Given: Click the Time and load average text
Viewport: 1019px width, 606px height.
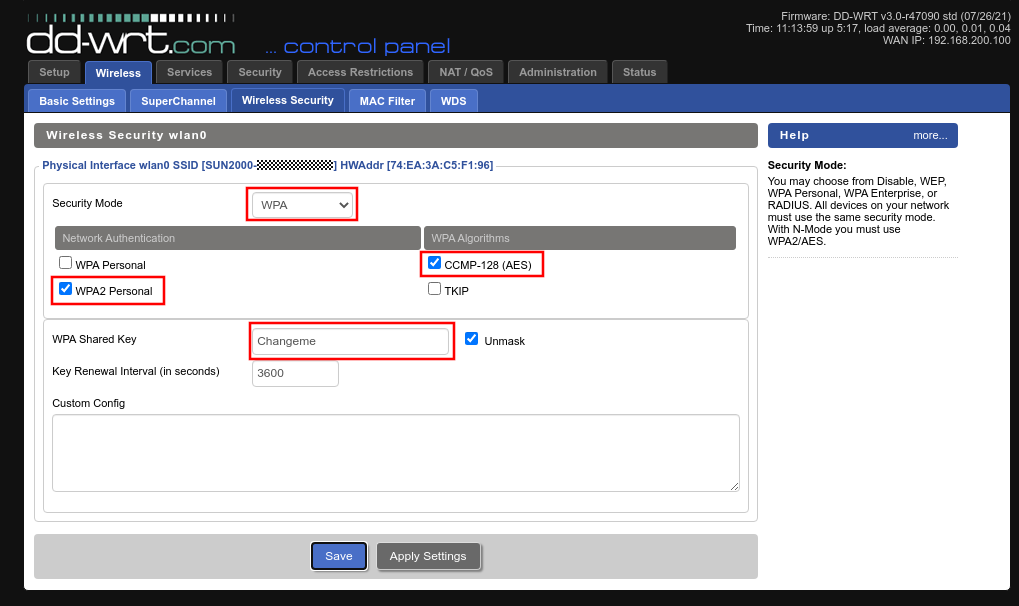Looking at the screenshot, I should pyautogui.click(x=878, y=28).
